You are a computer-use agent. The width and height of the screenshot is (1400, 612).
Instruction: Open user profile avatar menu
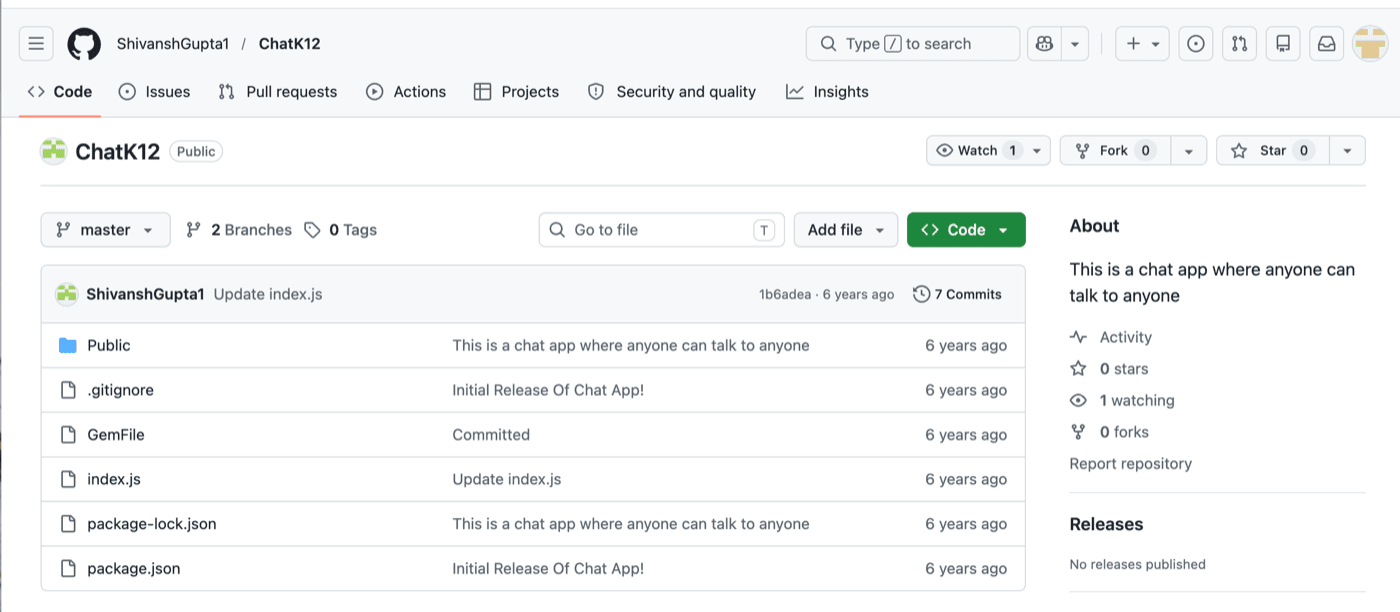(1370, 44)
